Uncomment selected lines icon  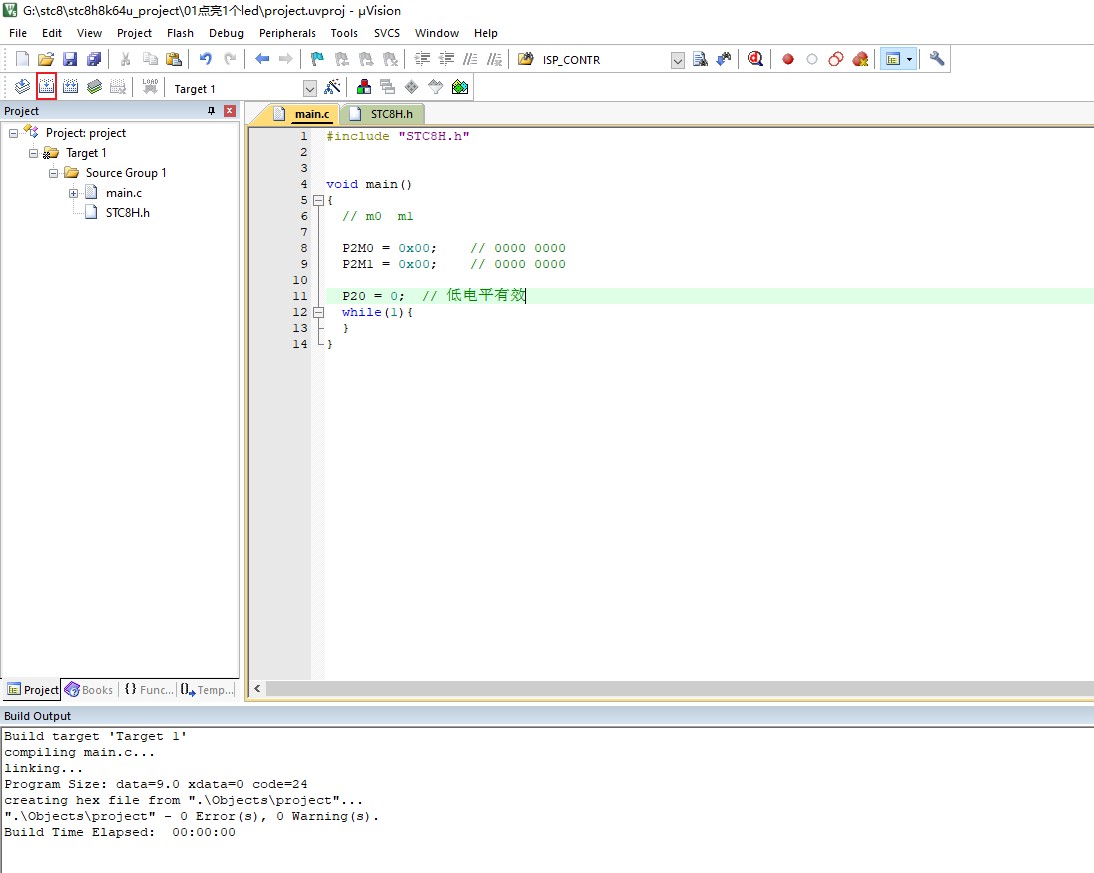494,59
